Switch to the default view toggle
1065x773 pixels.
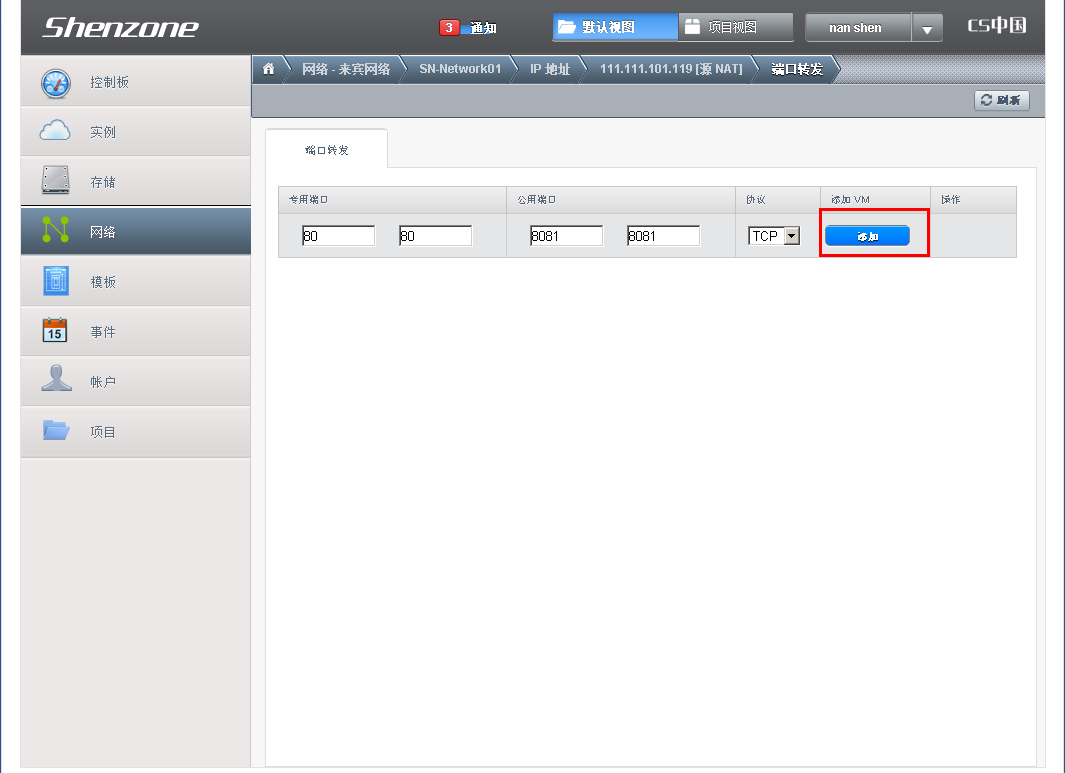point(614,27)
